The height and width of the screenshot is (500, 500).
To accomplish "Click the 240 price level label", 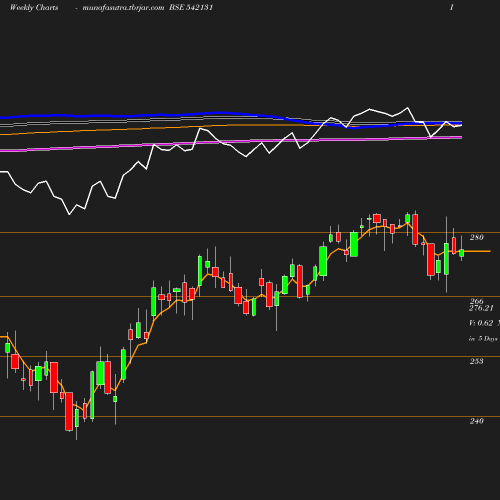I will [x=477, y=421].
